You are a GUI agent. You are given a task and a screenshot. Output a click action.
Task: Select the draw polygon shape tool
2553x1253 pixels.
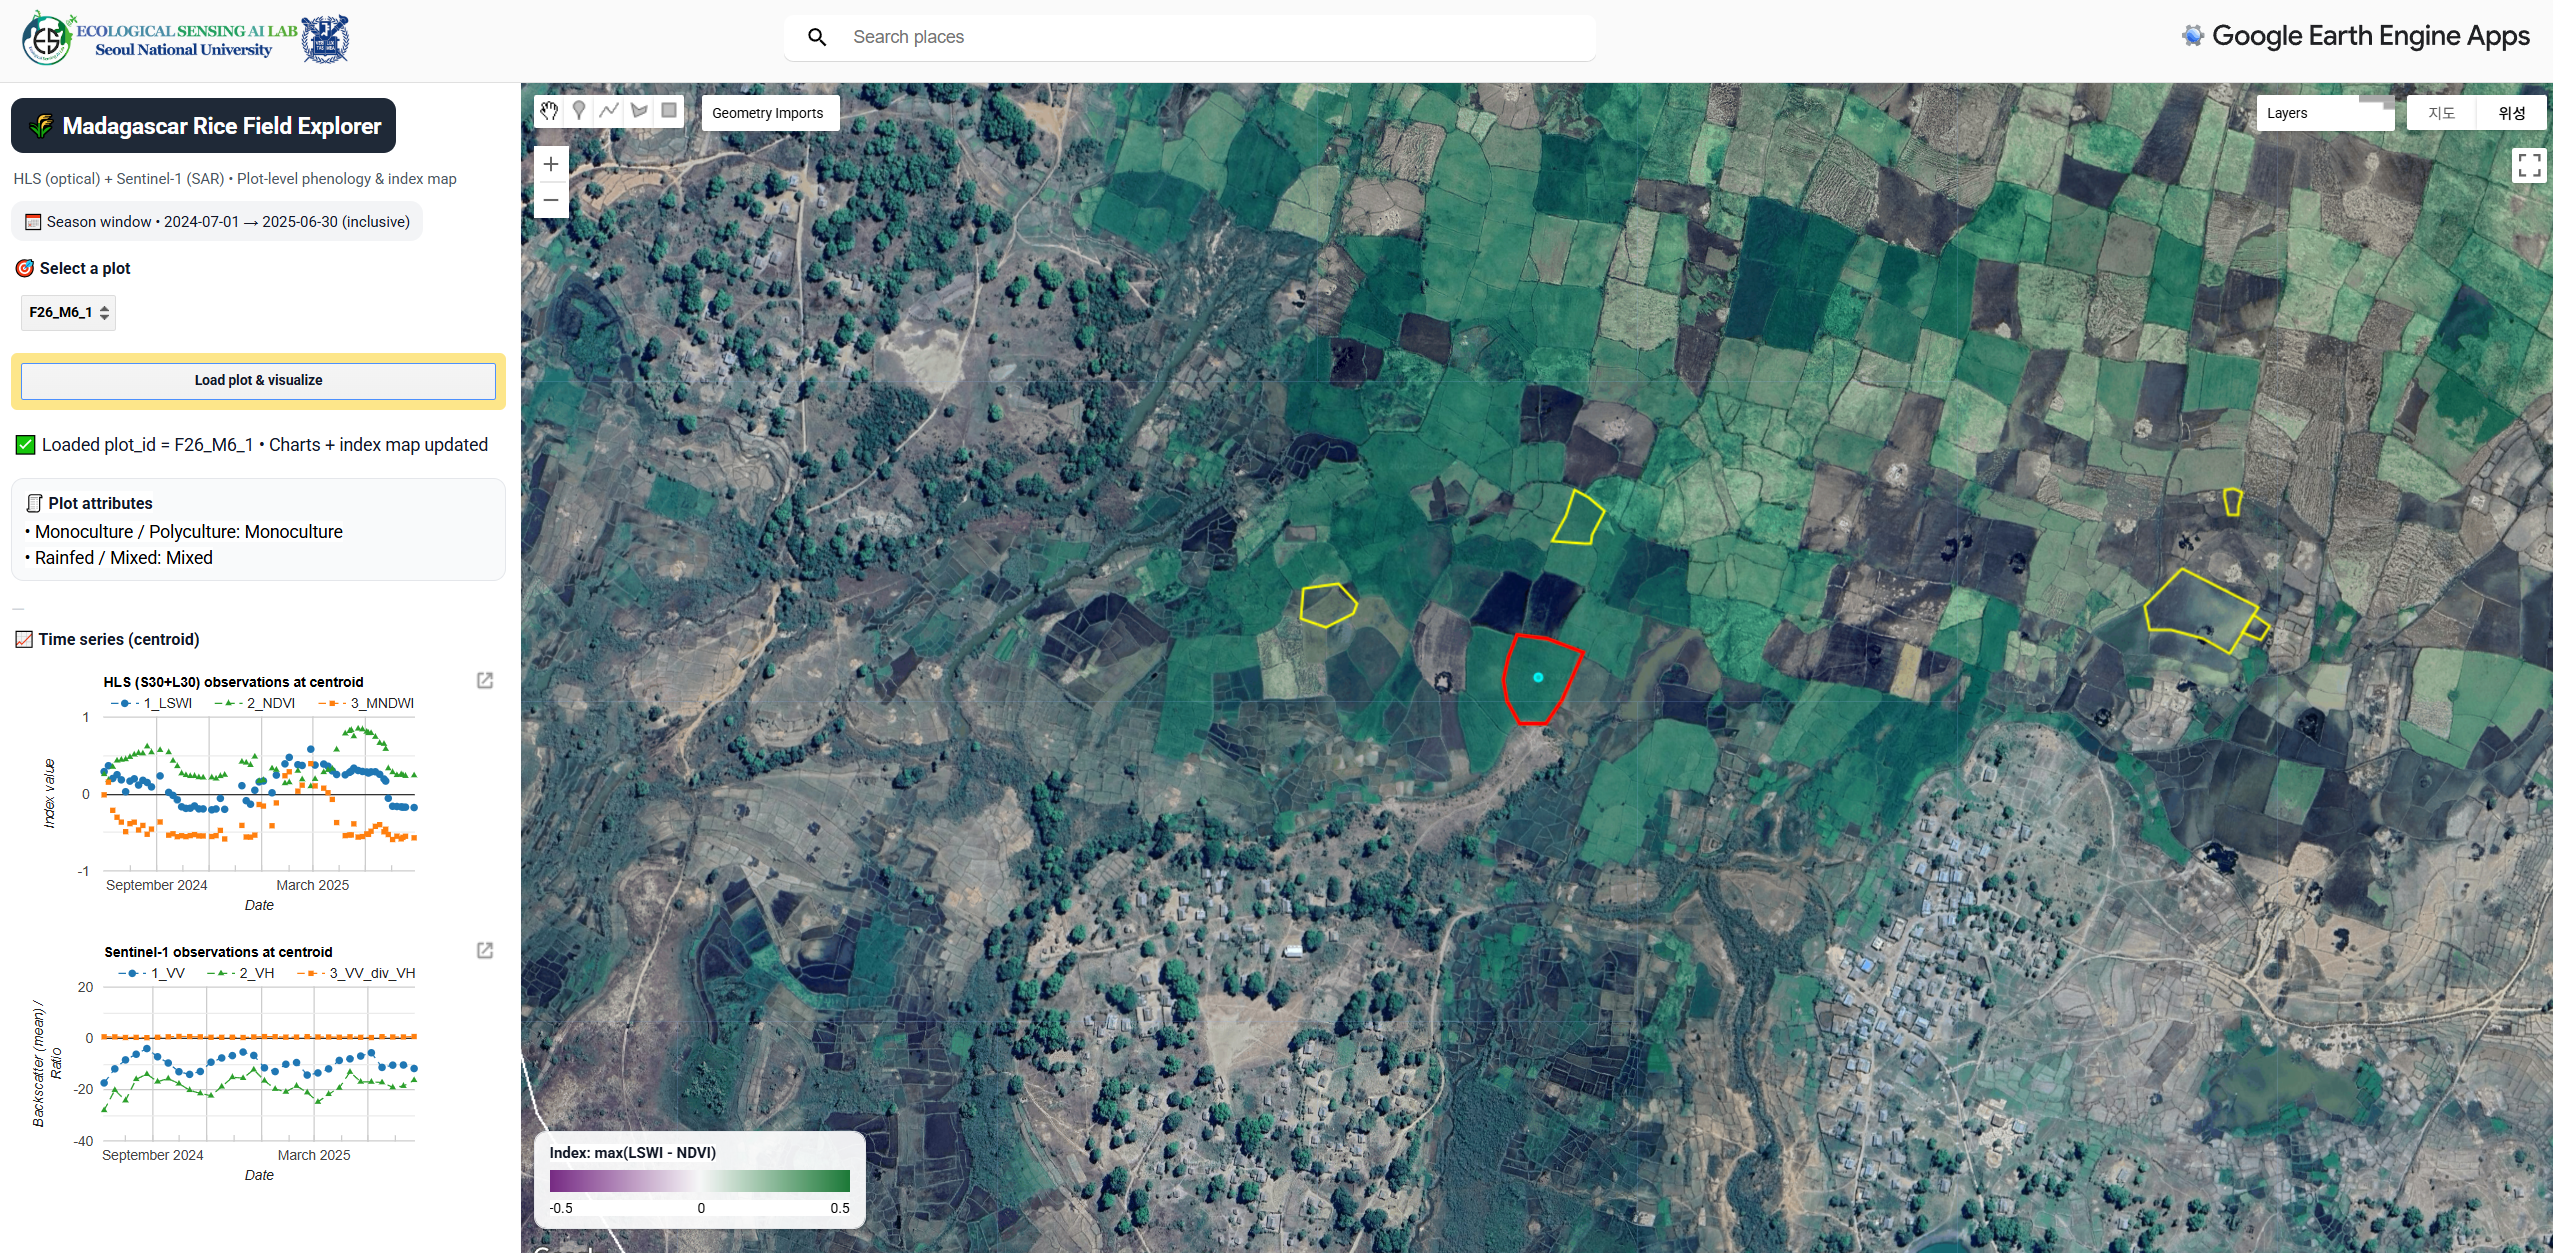[x=639, y=111]
